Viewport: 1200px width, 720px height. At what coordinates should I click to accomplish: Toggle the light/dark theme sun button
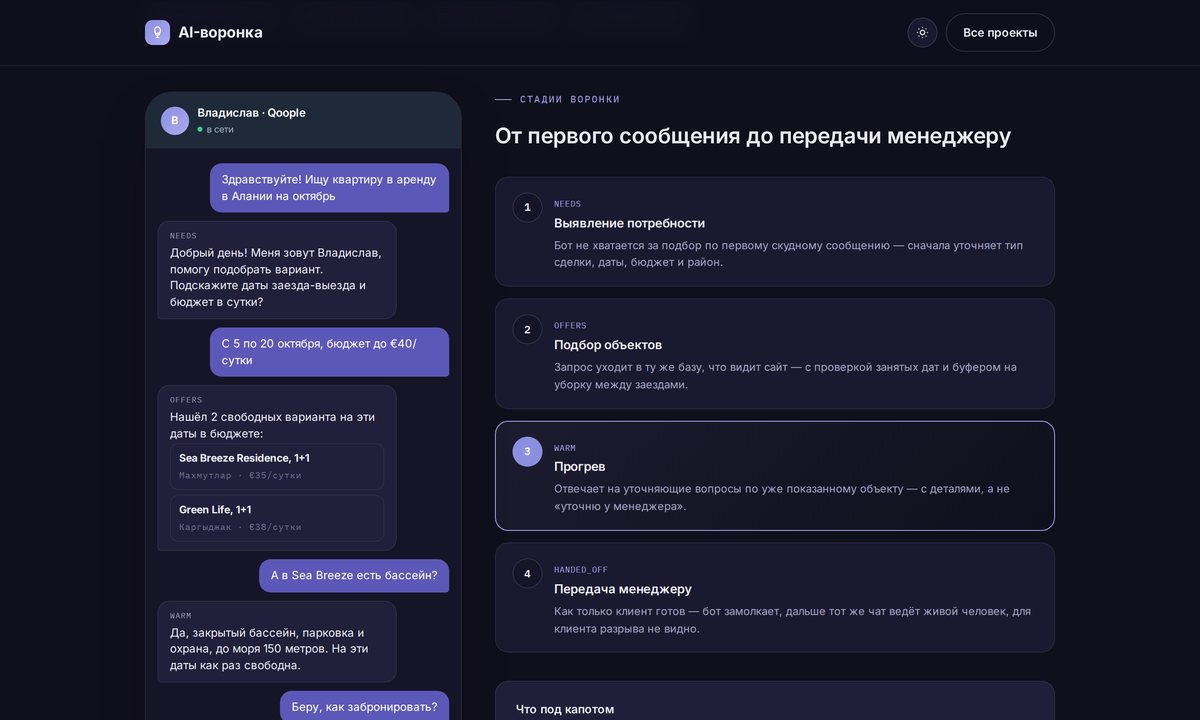922,32
